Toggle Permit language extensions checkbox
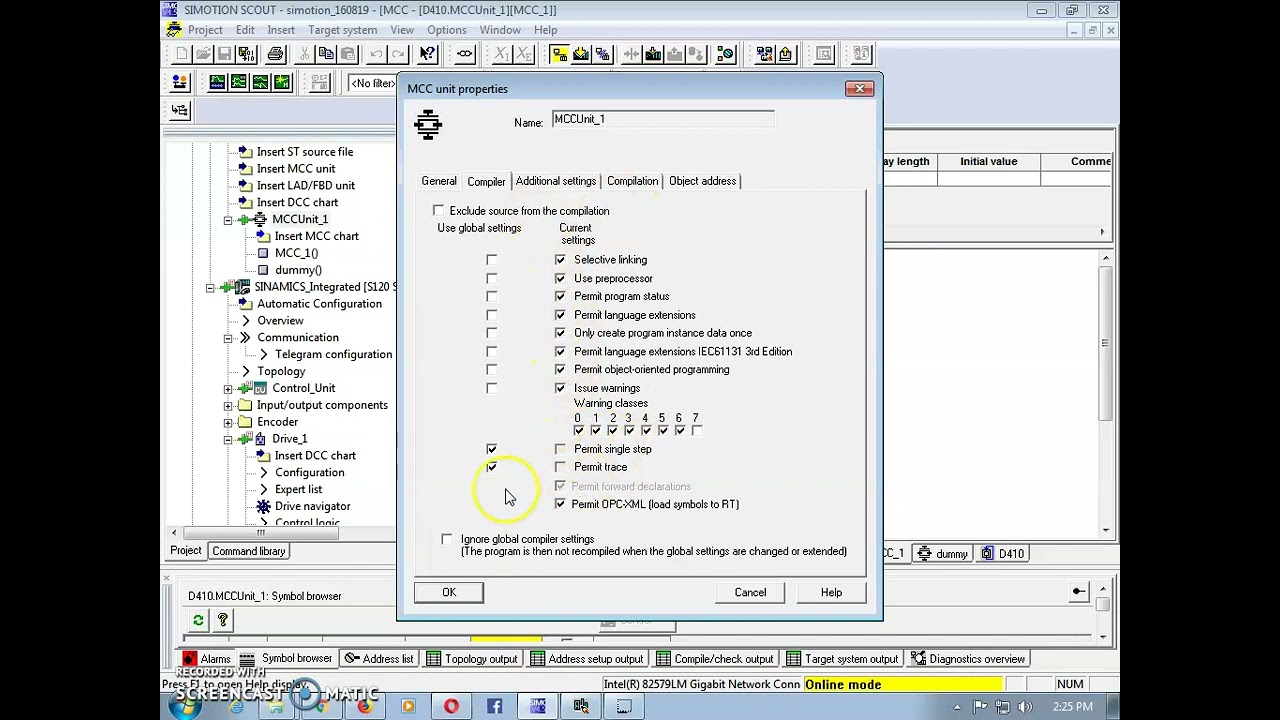Image resolution: width=1280 pixels, height=720 pixels. click(x=560, y=315)
